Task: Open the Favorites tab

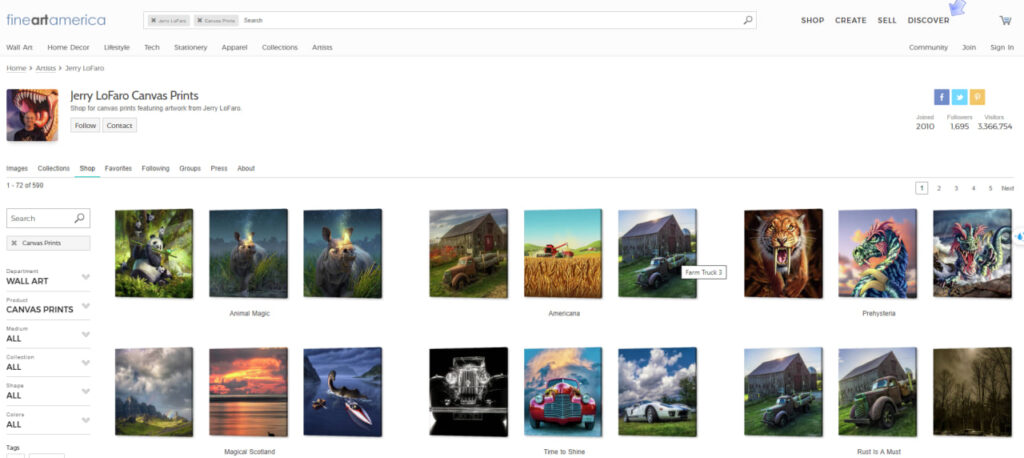Action: [118, 168]
